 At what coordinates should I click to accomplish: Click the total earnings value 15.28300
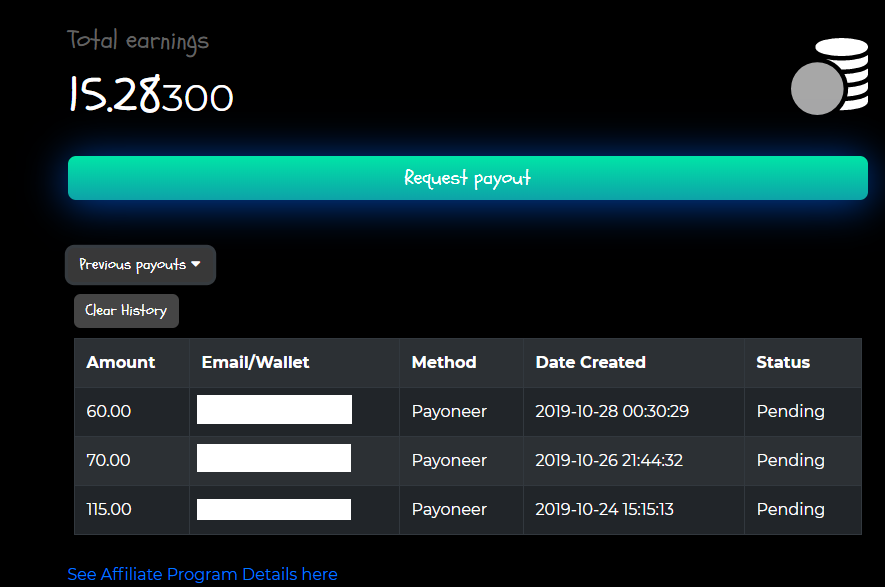point(151,96)
